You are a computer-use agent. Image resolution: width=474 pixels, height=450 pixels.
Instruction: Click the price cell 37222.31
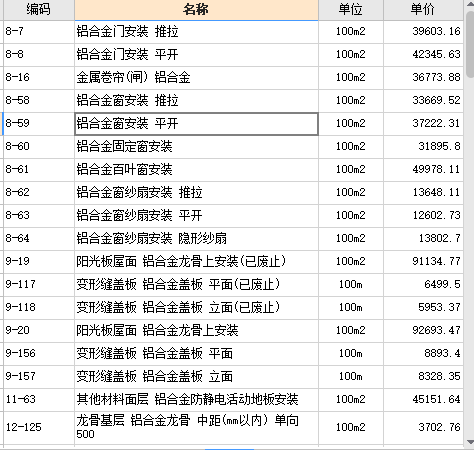point(423,124)
